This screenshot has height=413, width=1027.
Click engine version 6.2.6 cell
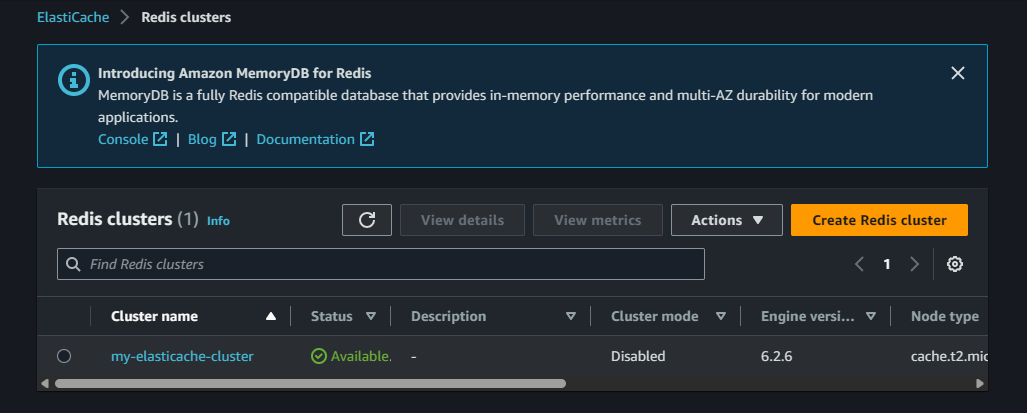tap(777, 356)
